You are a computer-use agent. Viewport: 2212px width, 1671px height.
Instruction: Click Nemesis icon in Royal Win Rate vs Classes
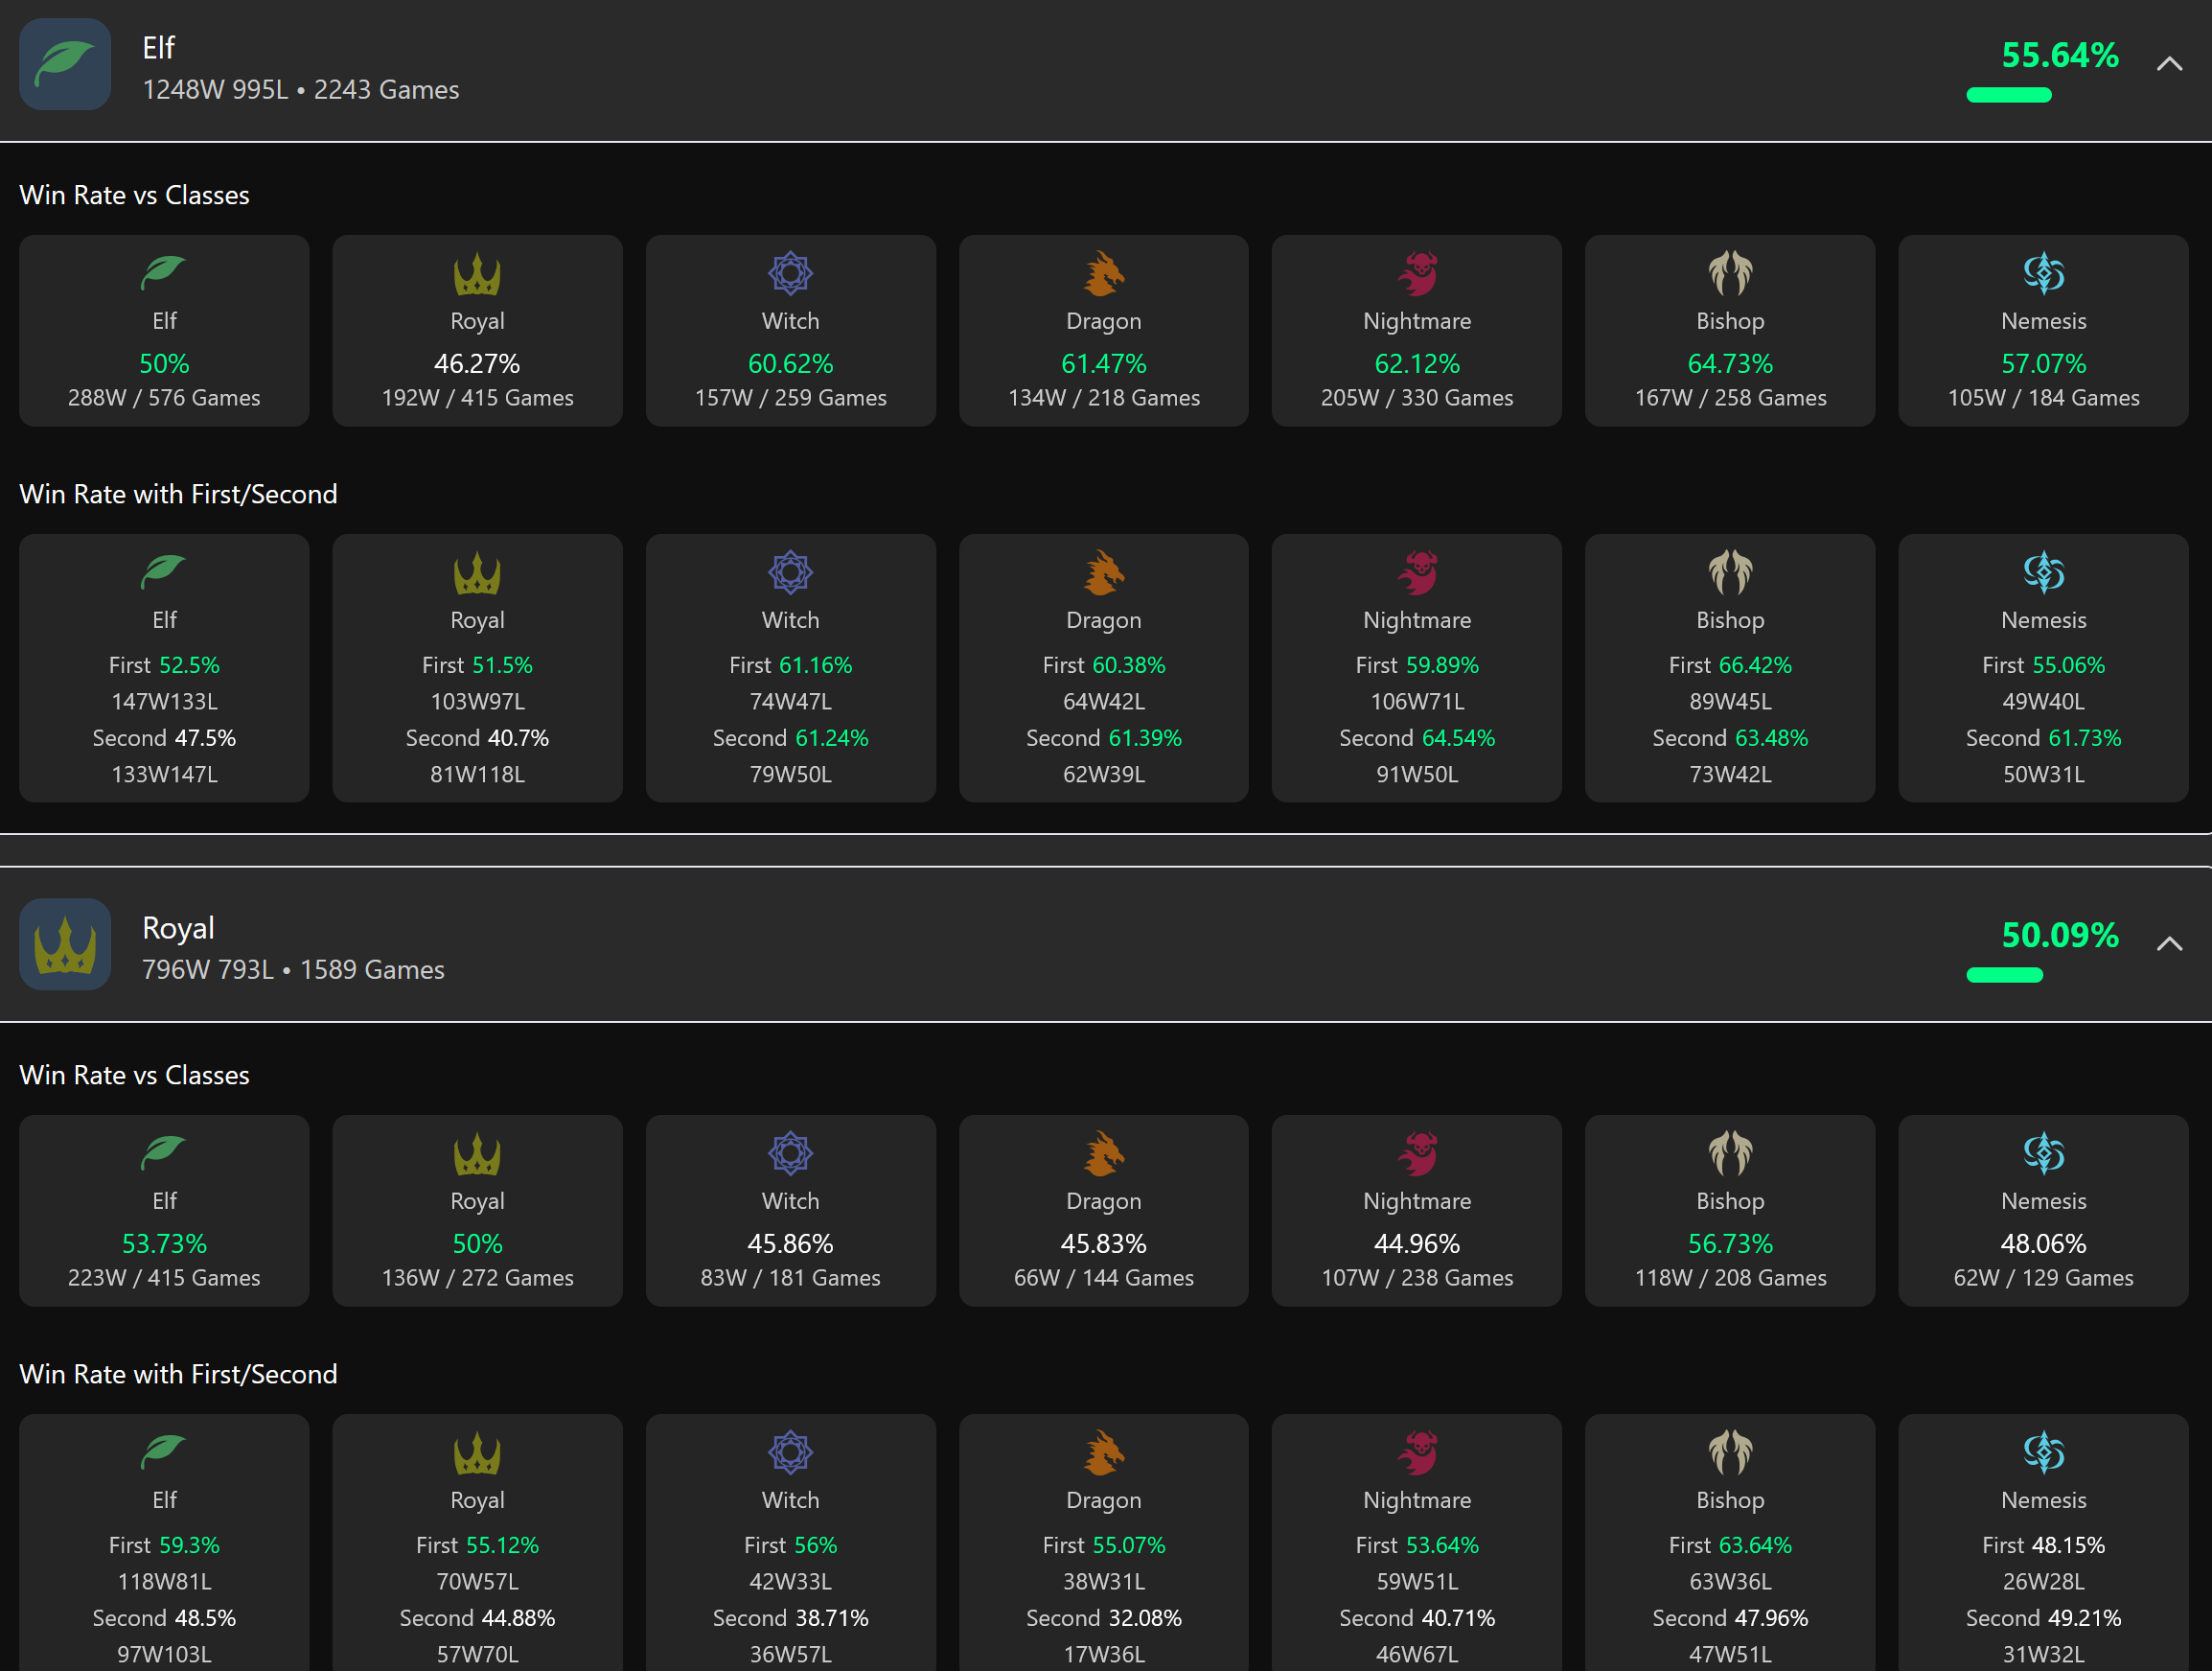tap(2043, 1153)
